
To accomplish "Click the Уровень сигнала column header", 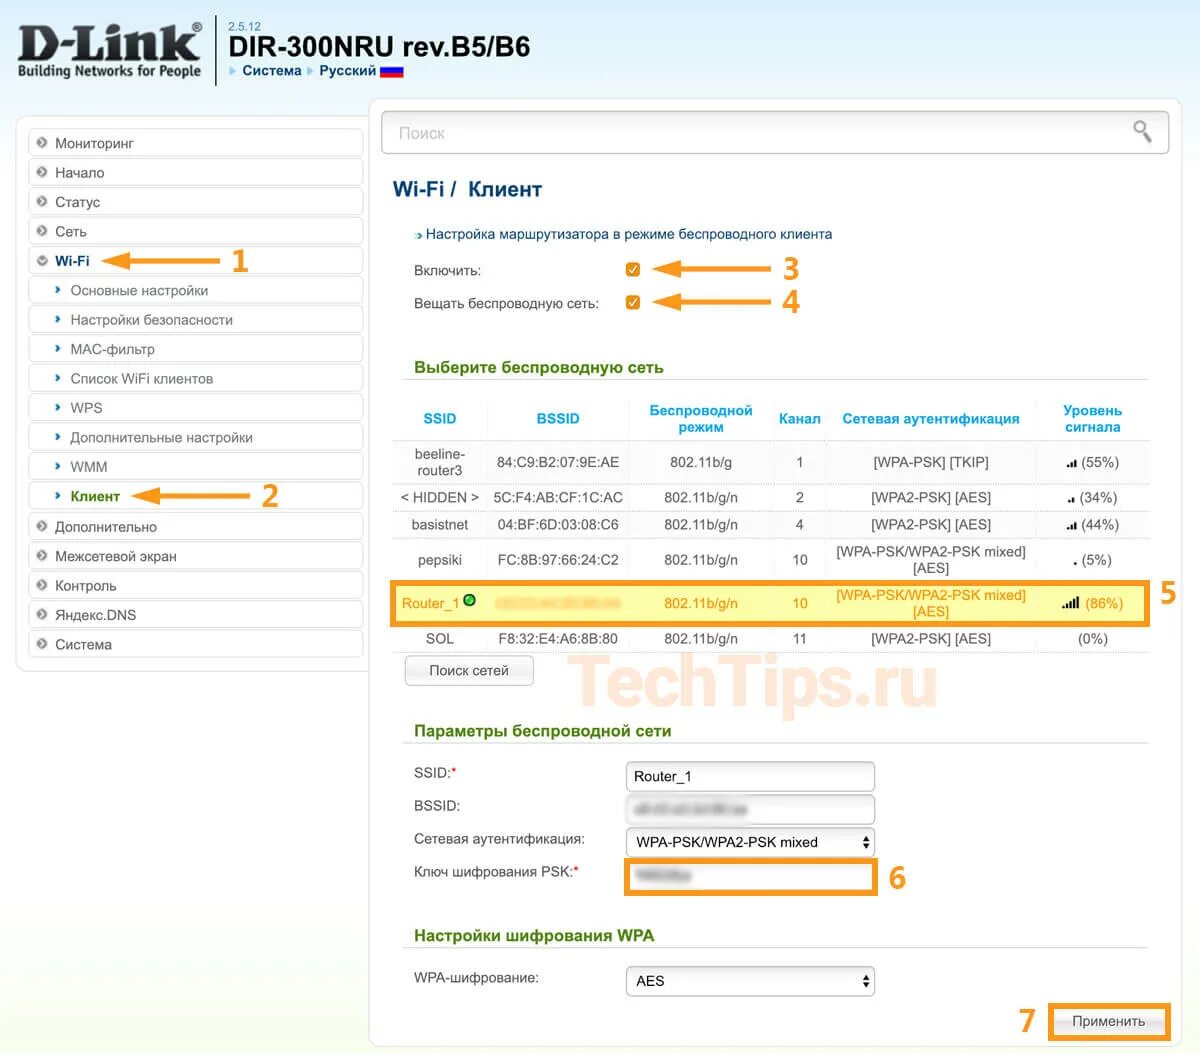I will point(1092,418).
